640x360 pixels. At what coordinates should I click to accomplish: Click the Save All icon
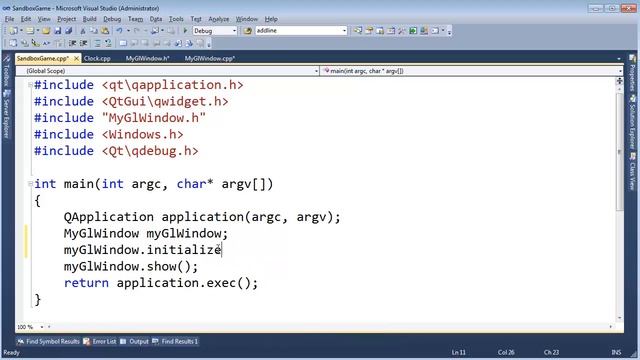click(x=69, y=31)
